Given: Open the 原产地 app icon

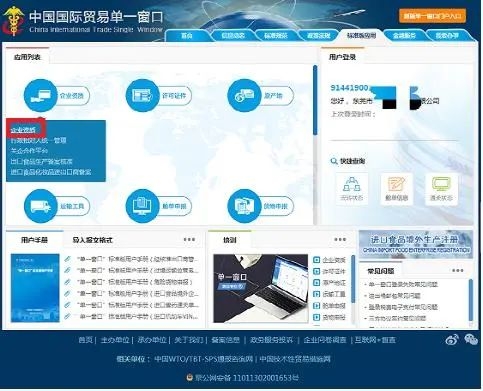Looking at the screenshot, I should (x=244, y=95).
